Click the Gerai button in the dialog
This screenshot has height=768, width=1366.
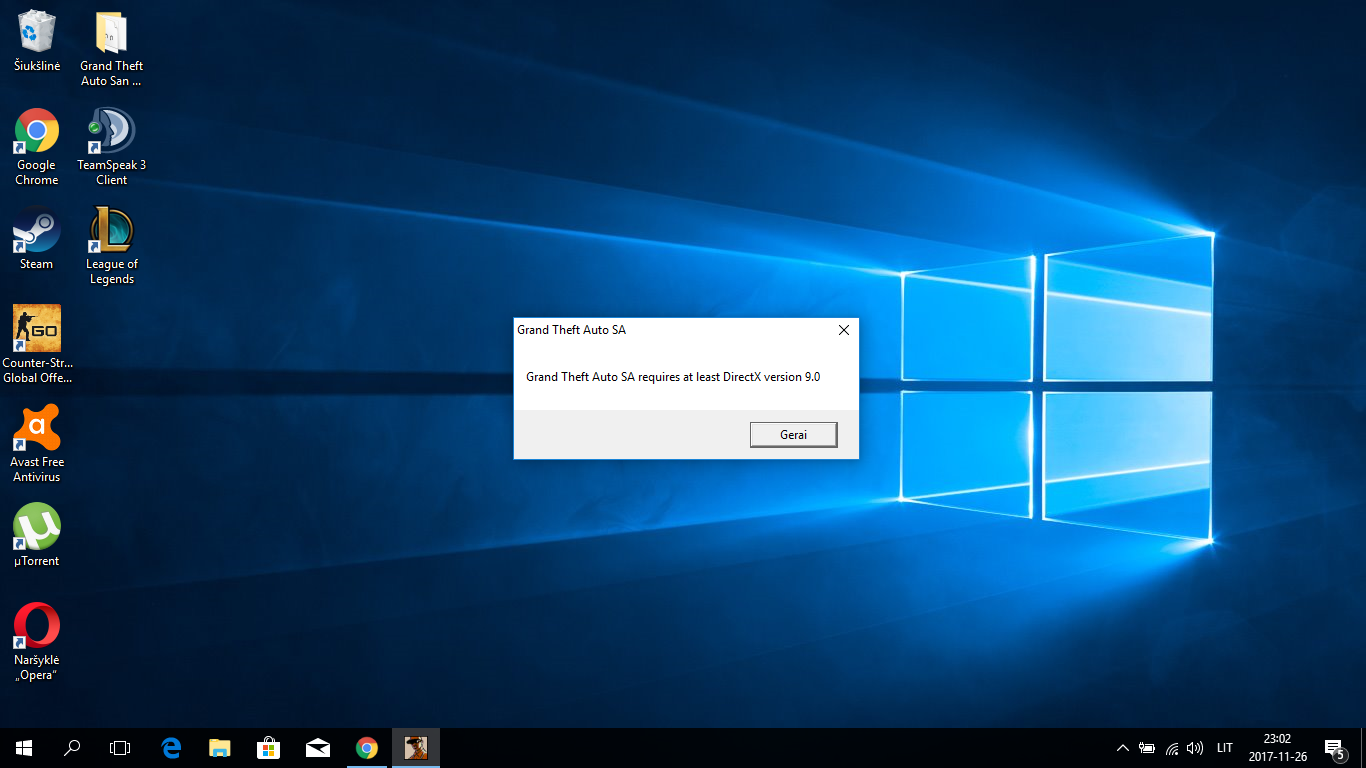793,434
